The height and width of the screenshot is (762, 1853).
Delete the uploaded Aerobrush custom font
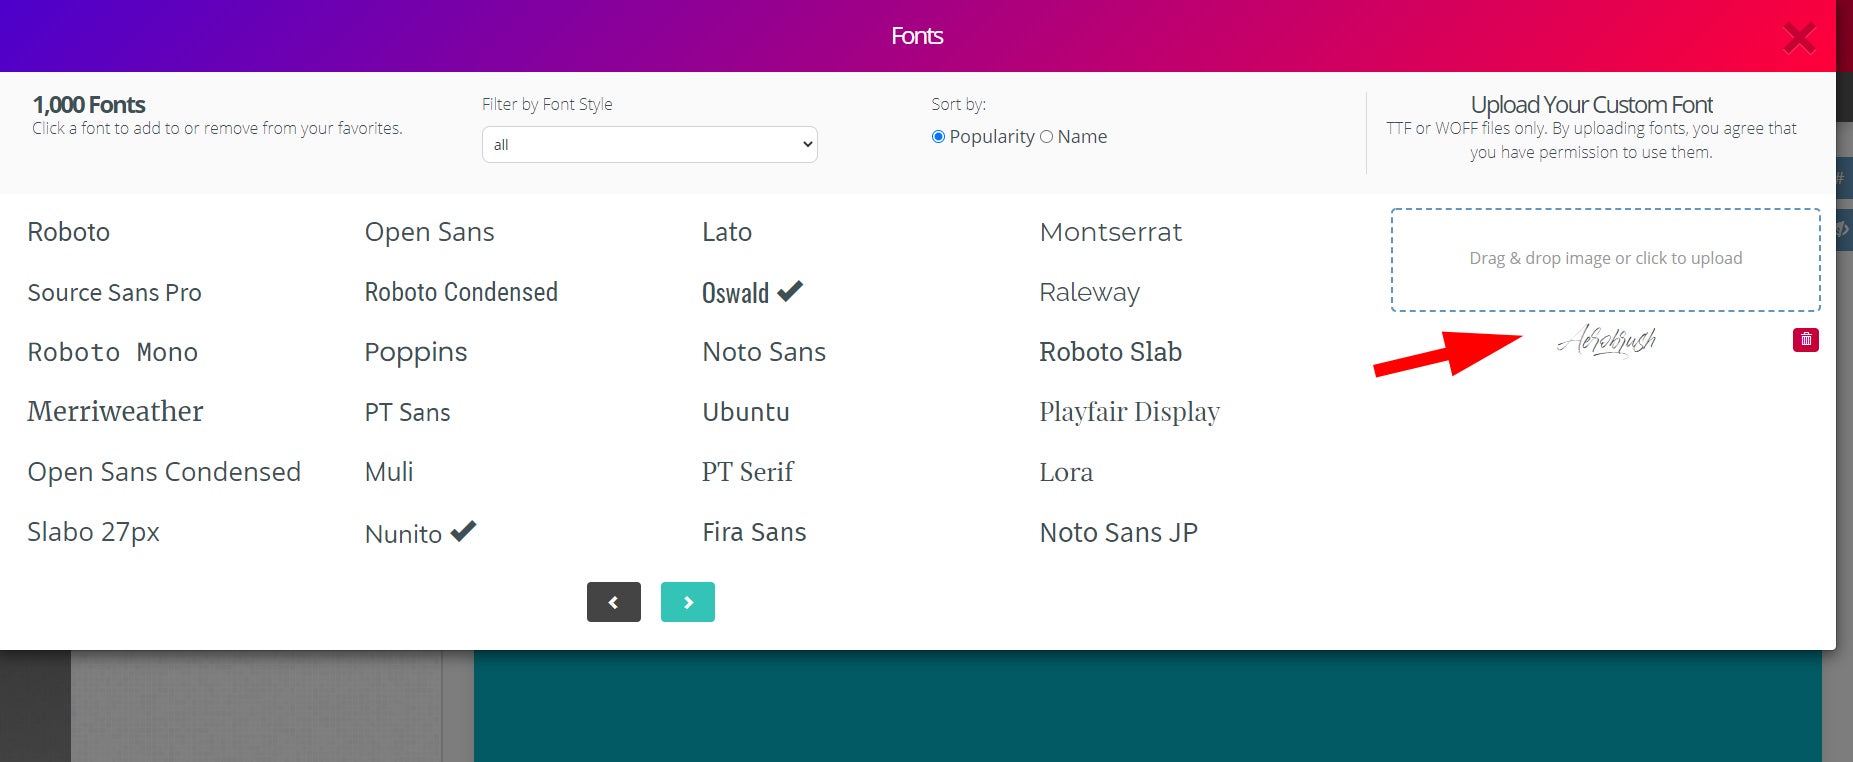[1805, 340]
